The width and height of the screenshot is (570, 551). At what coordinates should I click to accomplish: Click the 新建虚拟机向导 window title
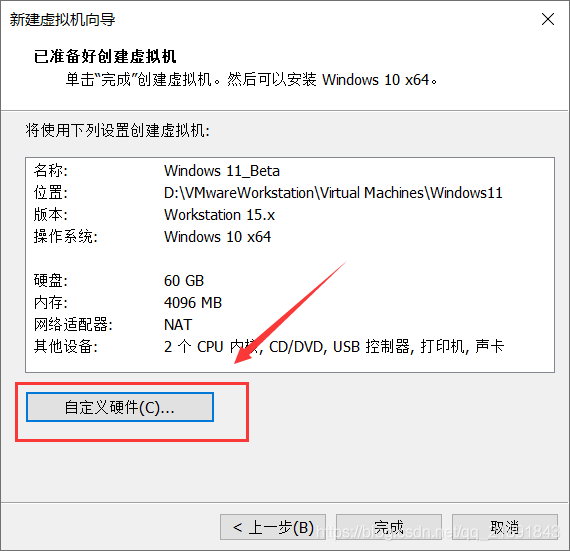pos(63,19)
